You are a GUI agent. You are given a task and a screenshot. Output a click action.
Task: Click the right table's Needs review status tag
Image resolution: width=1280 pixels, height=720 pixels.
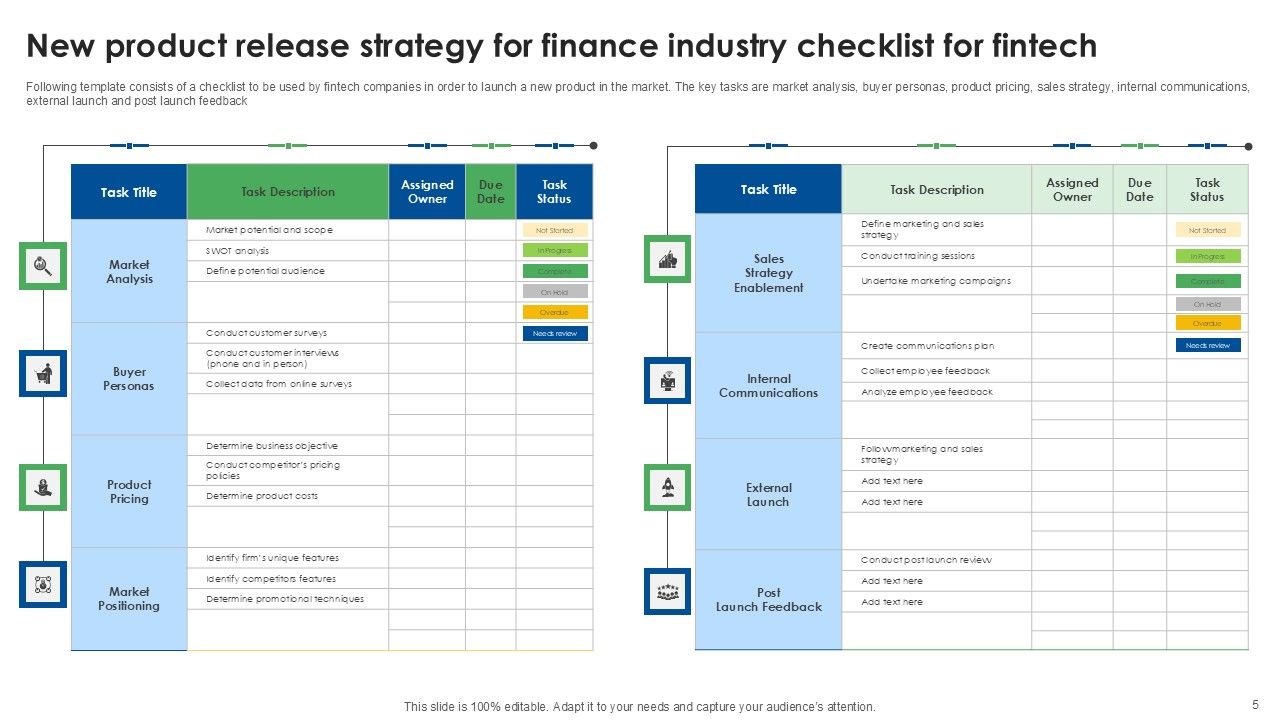[1208, 345]
